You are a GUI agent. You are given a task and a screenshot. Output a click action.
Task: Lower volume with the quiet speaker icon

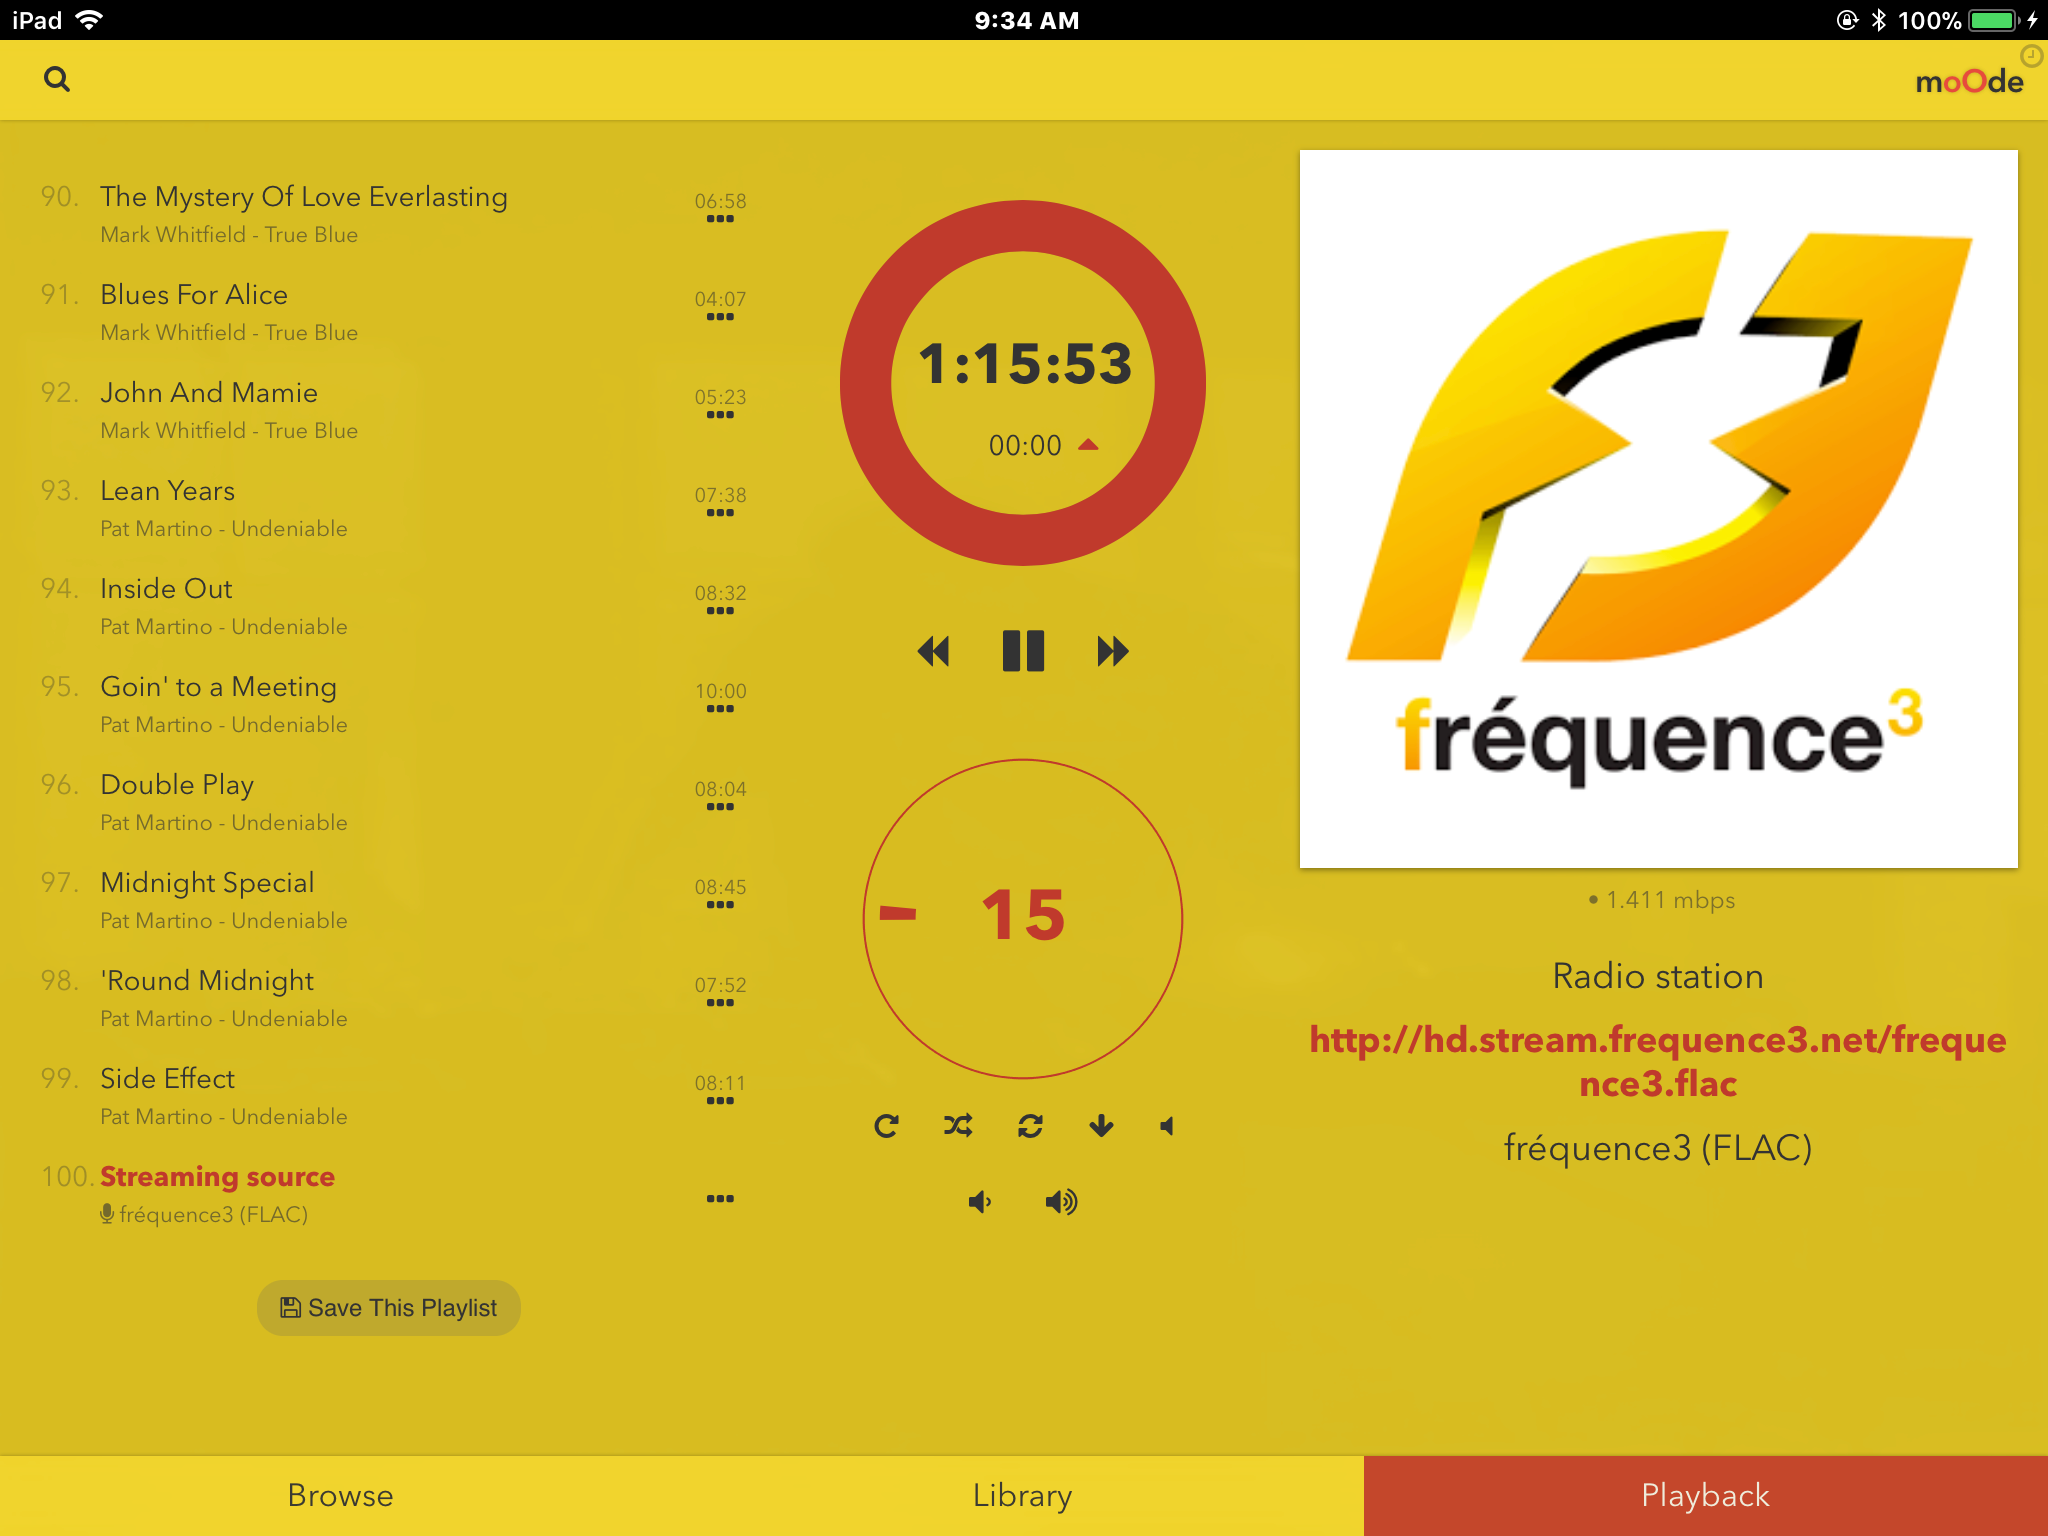point(980,1201)
